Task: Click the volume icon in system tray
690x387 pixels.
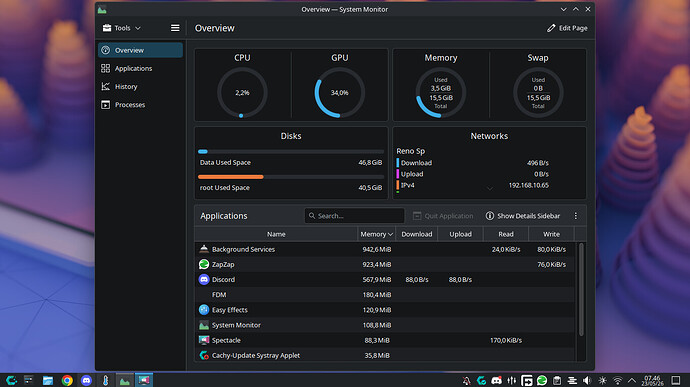Action: coord(587,380)
